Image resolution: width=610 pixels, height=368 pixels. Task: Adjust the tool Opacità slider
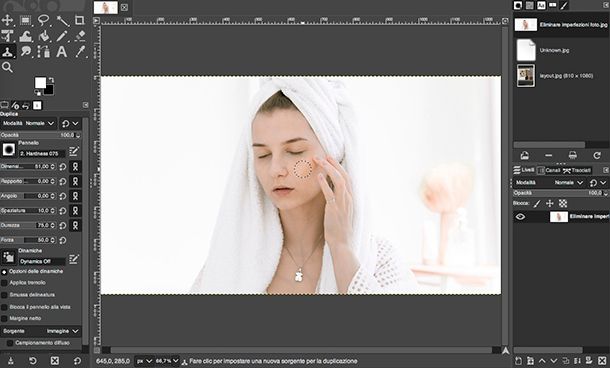[x=40, y=135]
